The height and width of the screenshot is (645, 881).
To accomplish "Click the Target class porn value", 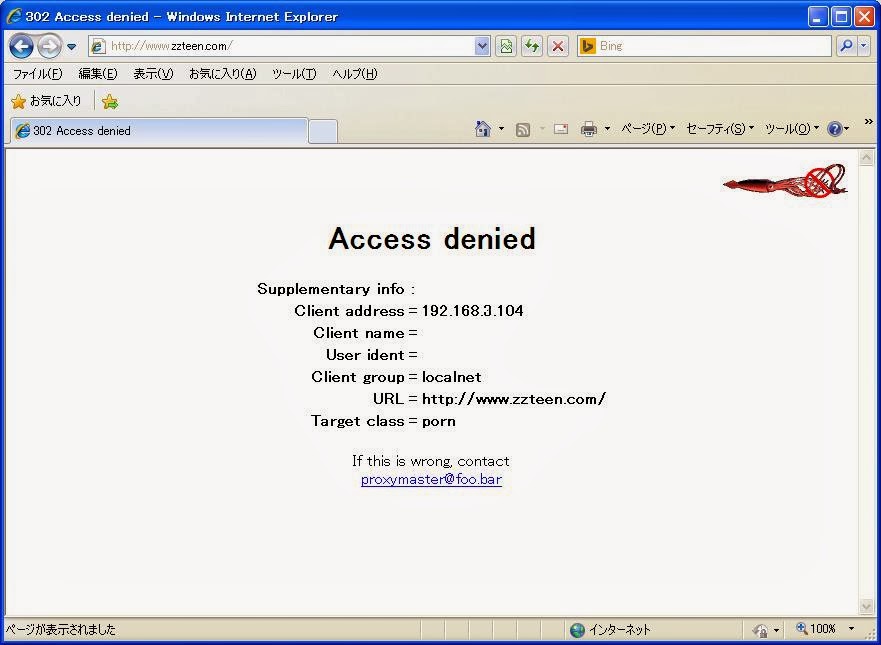I will coord(439,421).
